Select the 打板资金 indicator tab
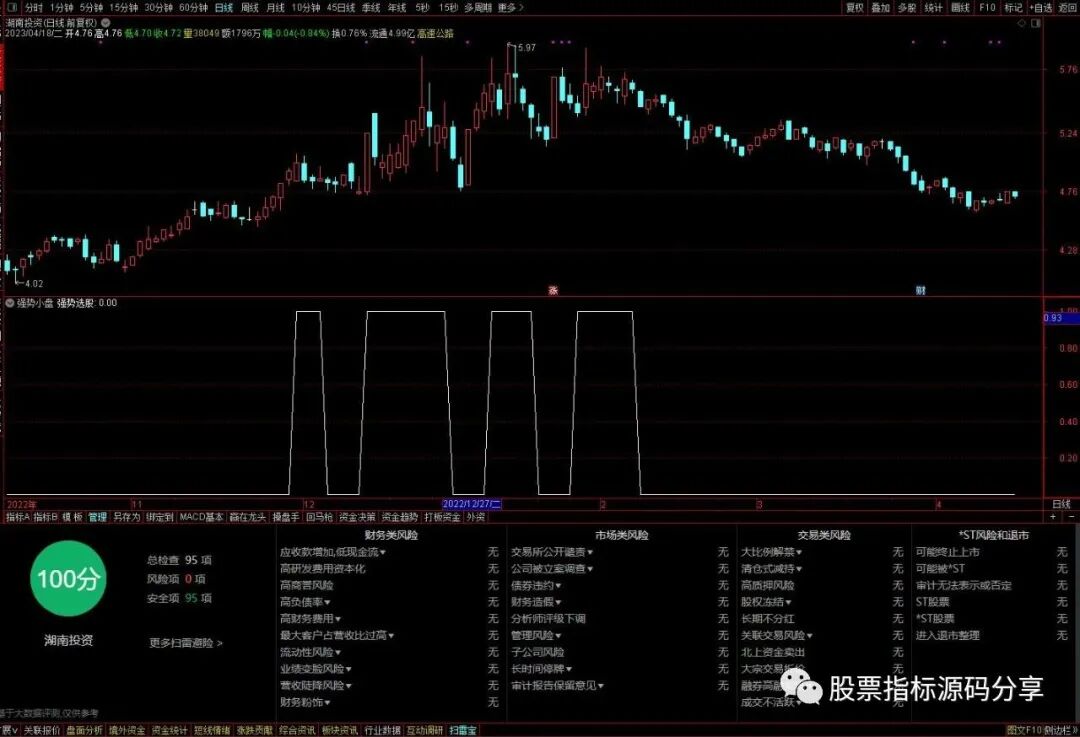This screenshot has width=1080, height=737. [x=442, y=517]
